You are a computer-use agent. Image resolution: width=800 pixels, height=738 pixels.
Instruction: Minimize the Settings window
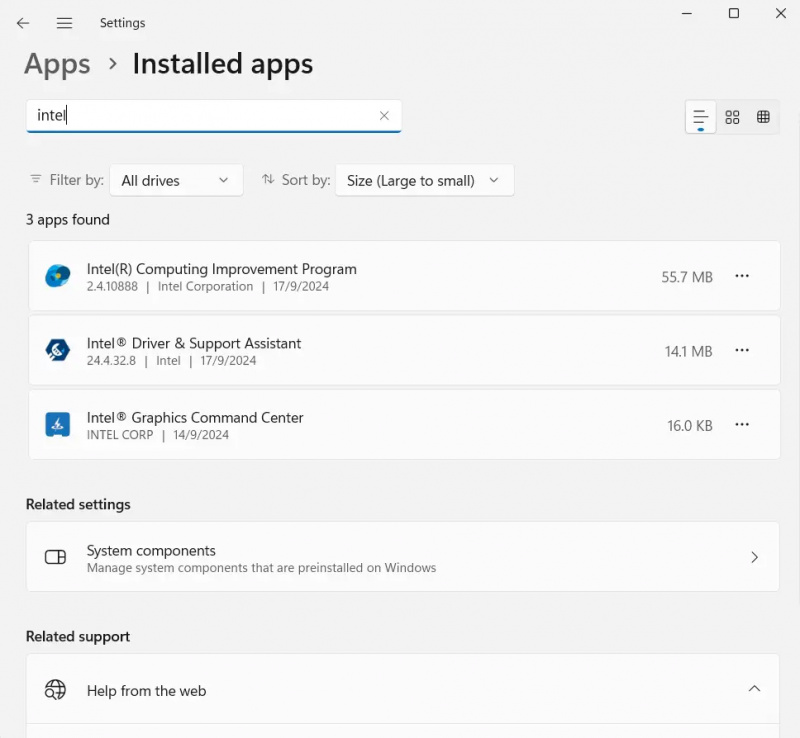point(687,13)
